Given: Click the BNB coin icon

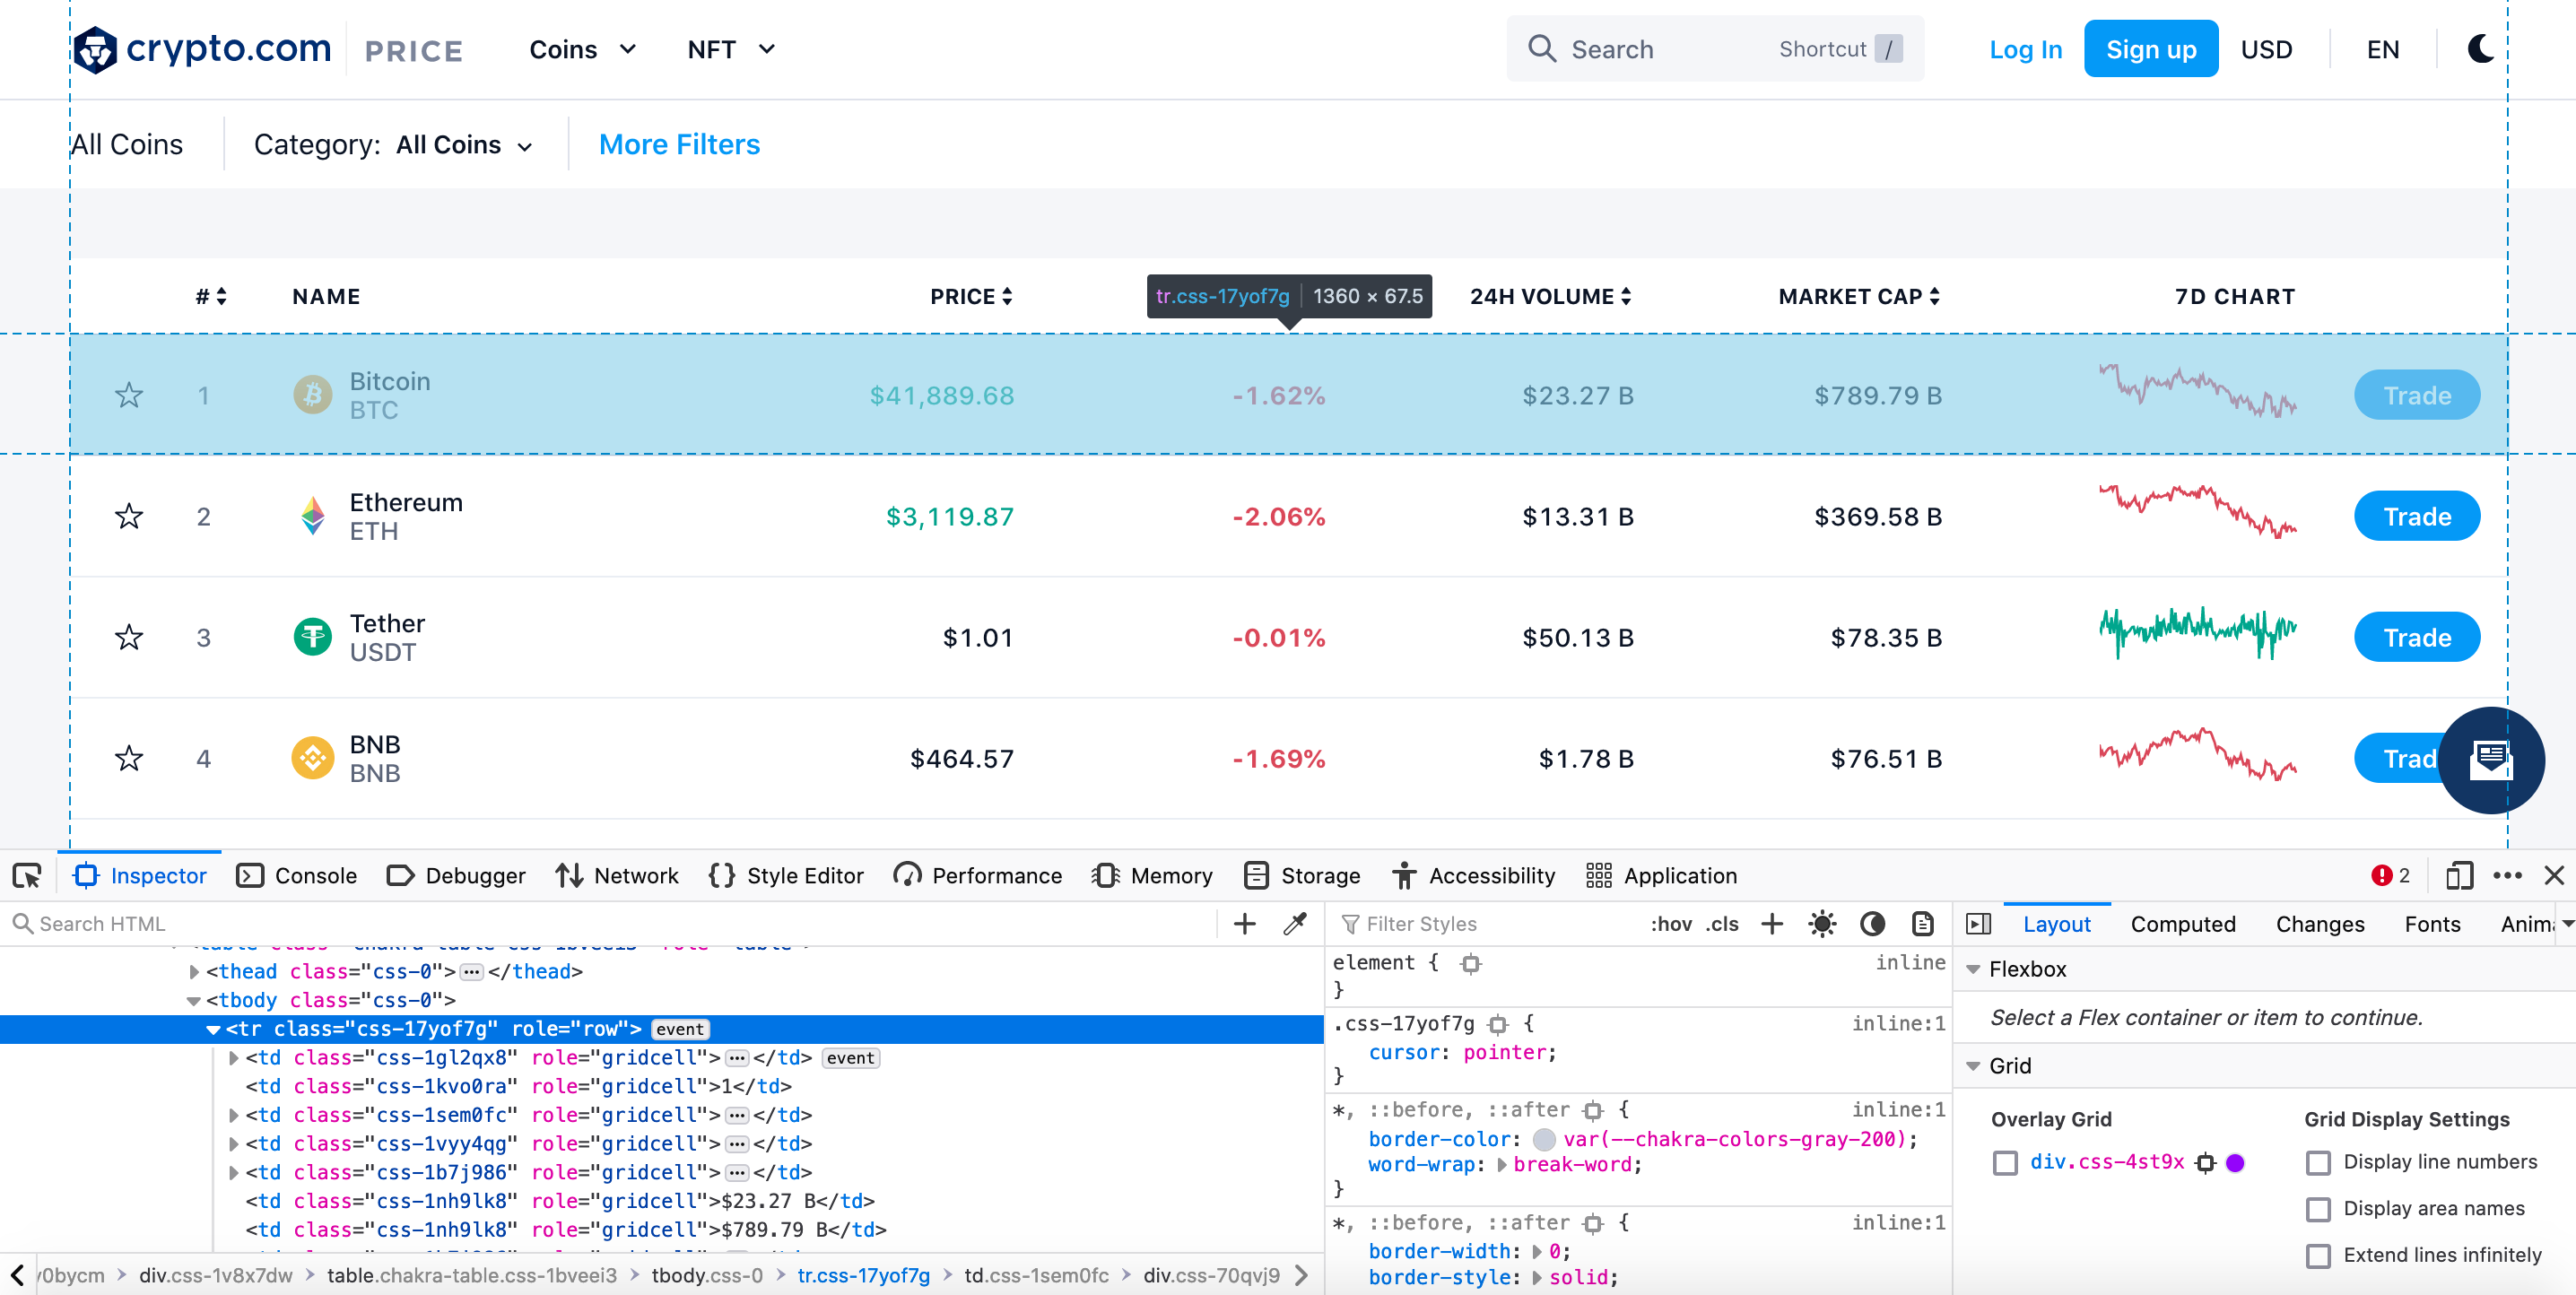Looking at the screenshot, I should point(312,758).
